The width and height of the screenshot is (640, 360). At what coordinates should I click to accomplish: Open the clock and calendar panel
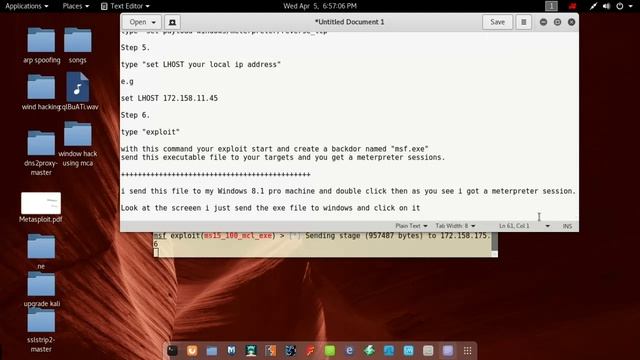(320, 6)
